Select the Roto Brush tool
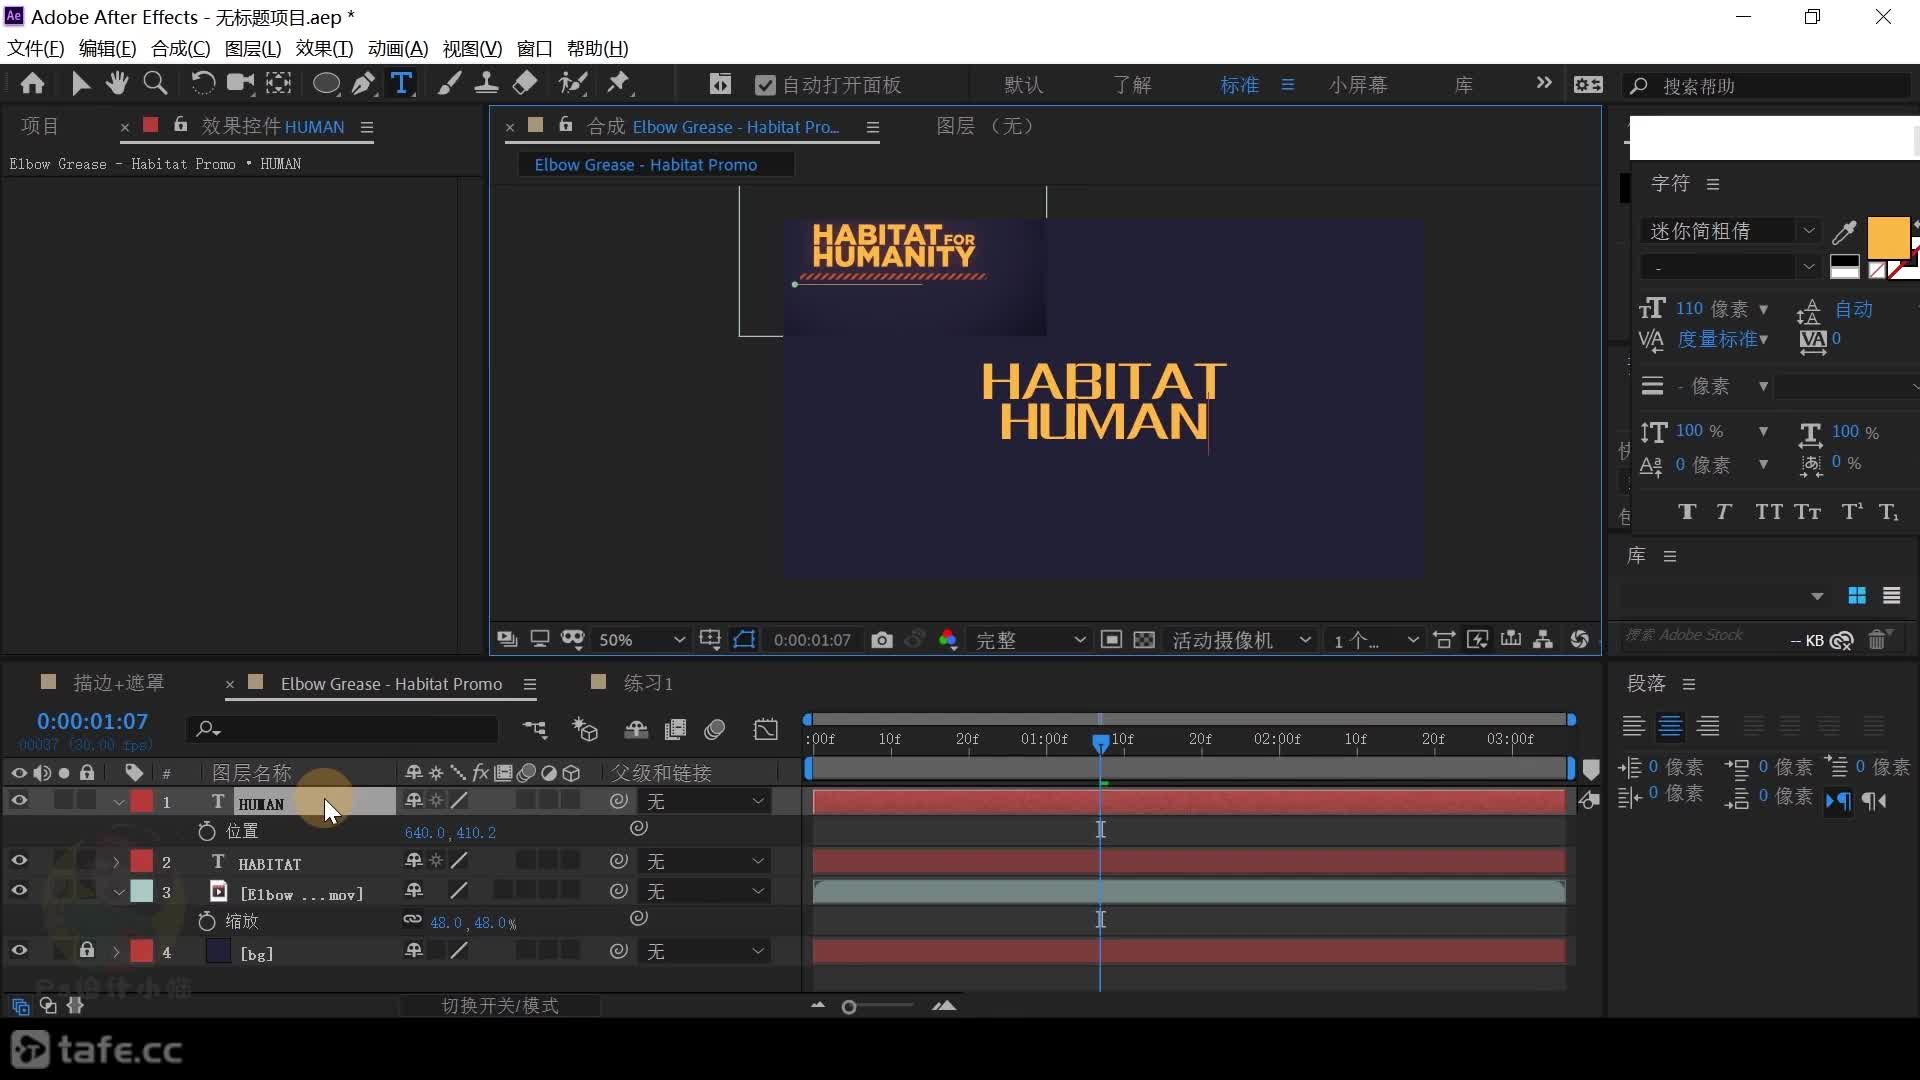 573,84
